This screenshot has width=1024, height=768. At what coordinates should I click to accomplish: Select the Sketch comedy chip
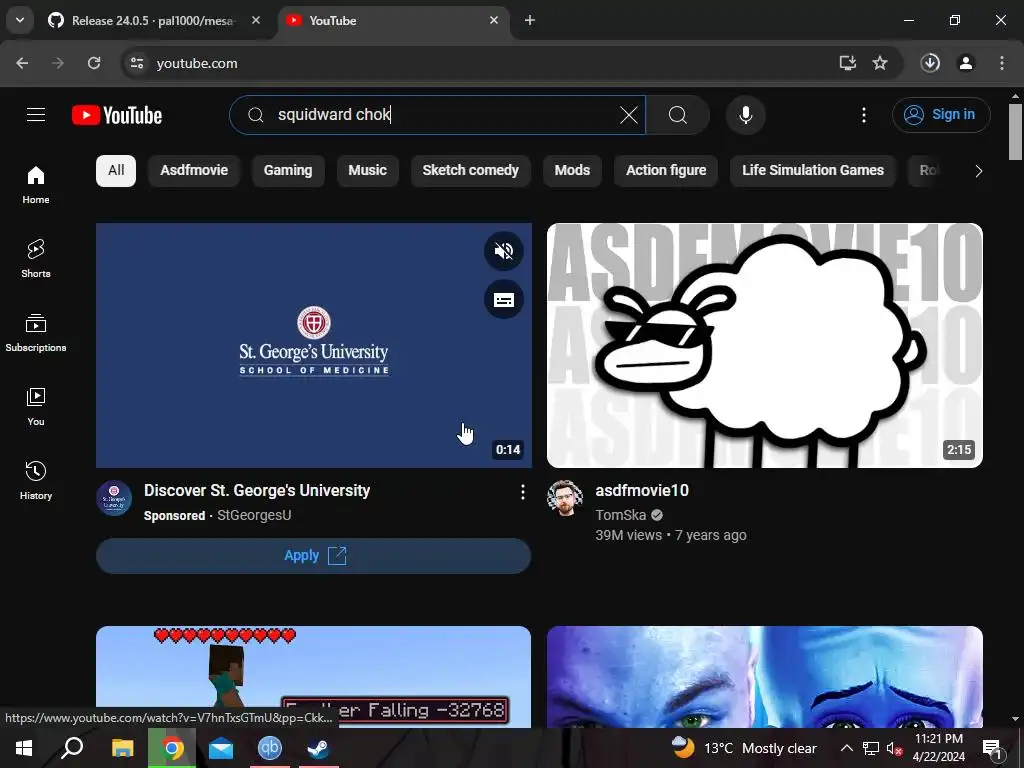[x=470, y=170]
